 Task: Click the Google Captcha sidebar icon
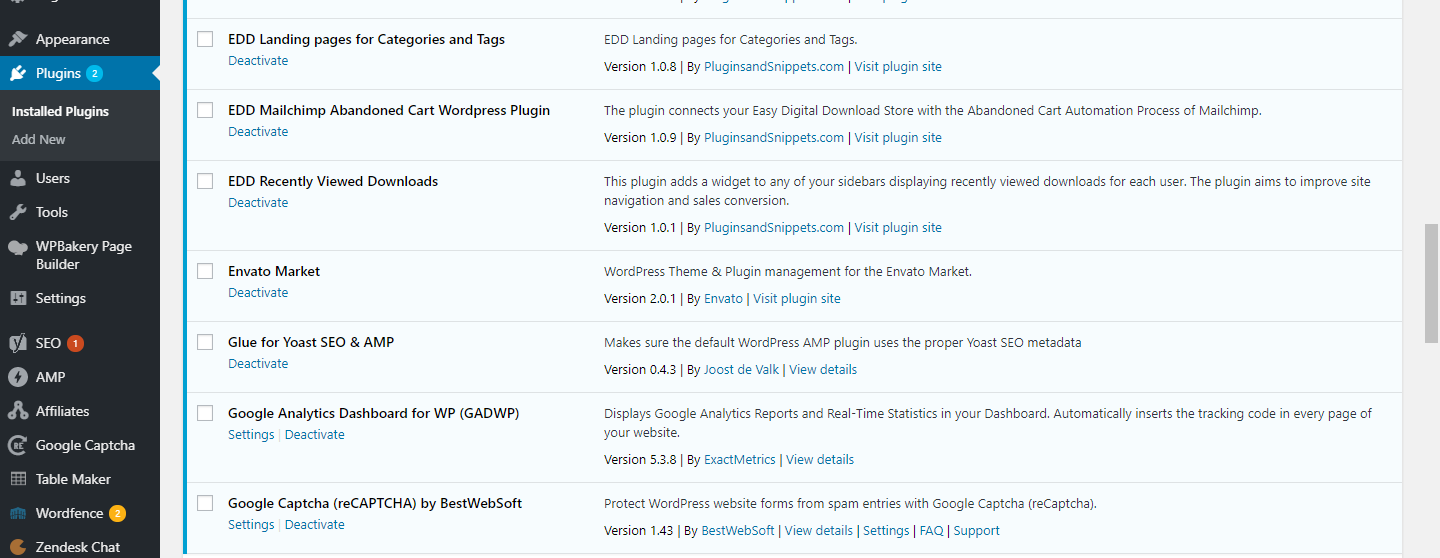tap(17, 445)
